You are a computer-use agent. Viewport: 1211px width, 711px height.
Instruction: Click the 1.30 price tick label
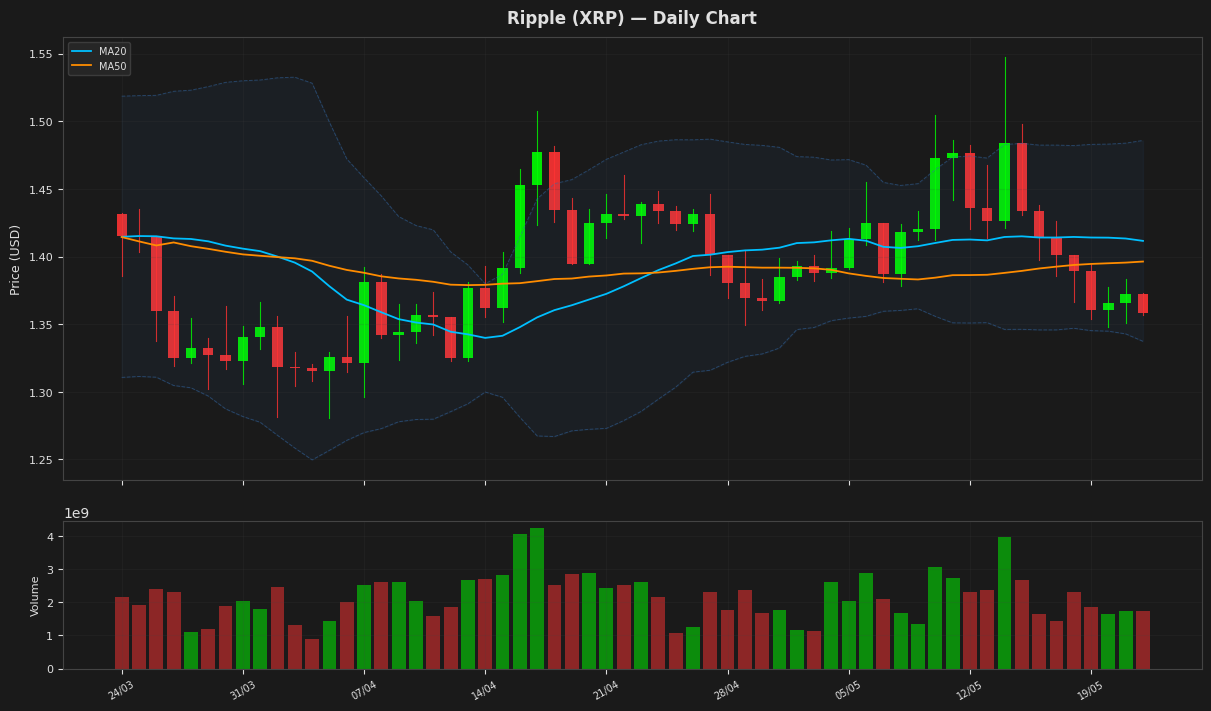(41, 393)
